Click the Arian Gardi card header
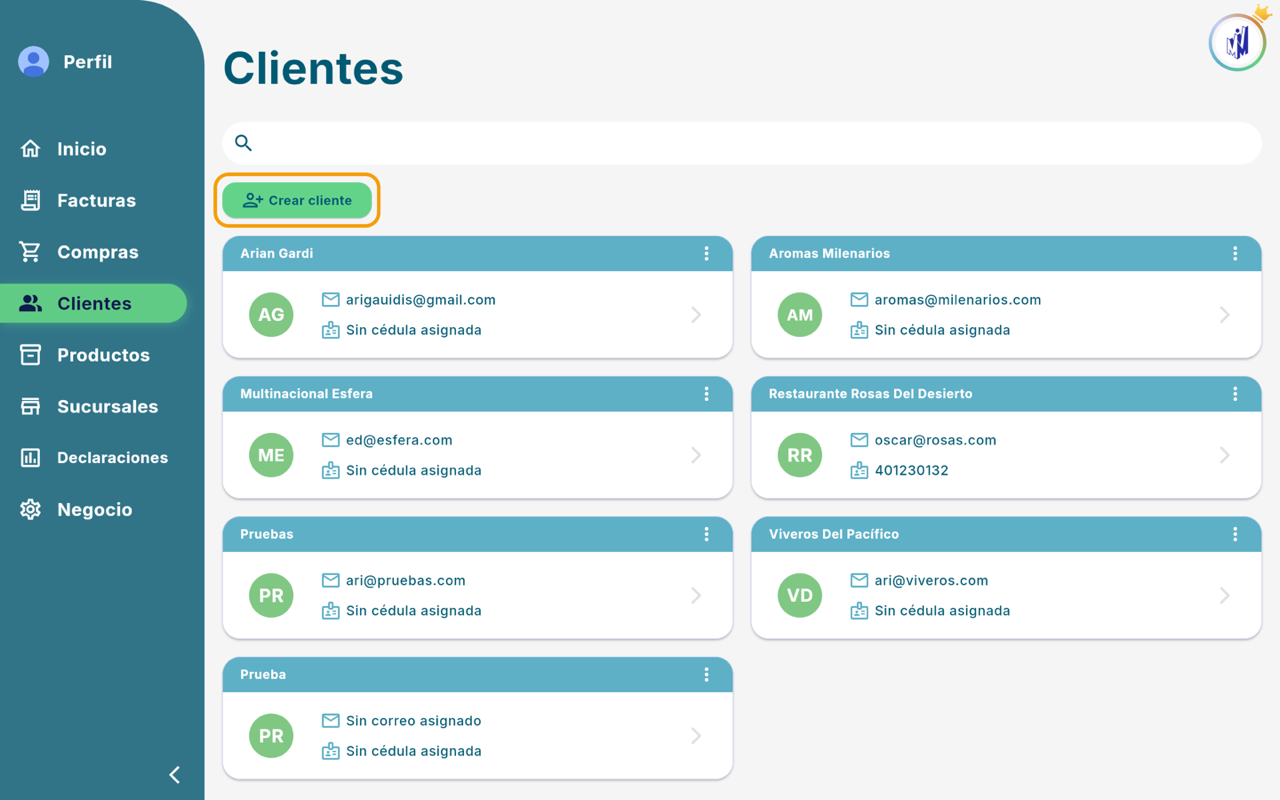This screenshot has width=1280, height=800. tap(477, 254)
